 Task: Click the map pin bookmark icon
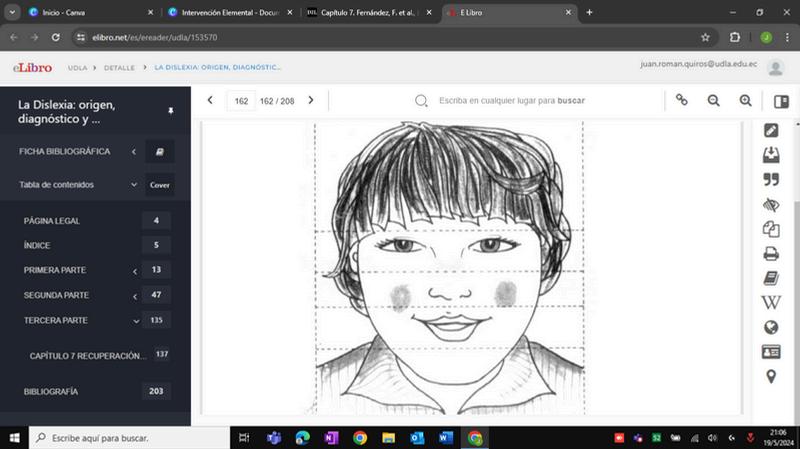pos(771,376)
